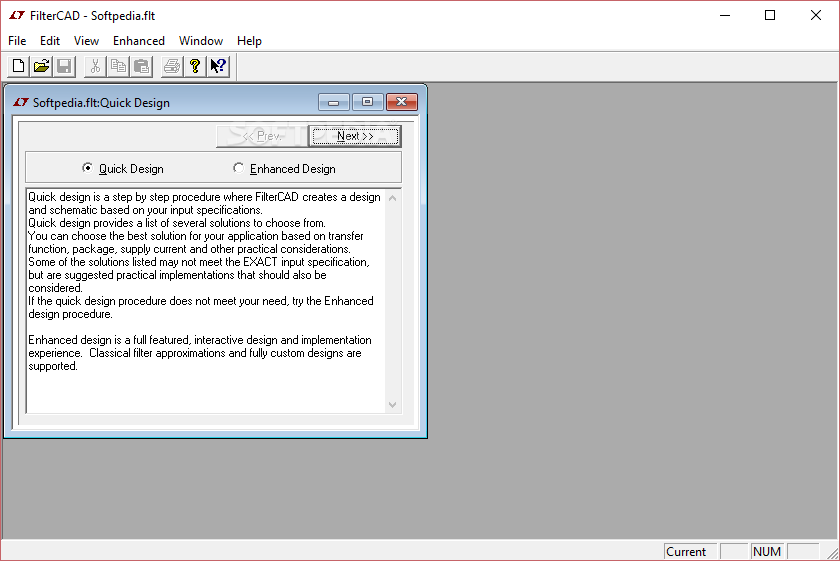Viewport: 840px width, 561px height.
Task: Maximize the Quick Design child window
Action: click(368, 102)
